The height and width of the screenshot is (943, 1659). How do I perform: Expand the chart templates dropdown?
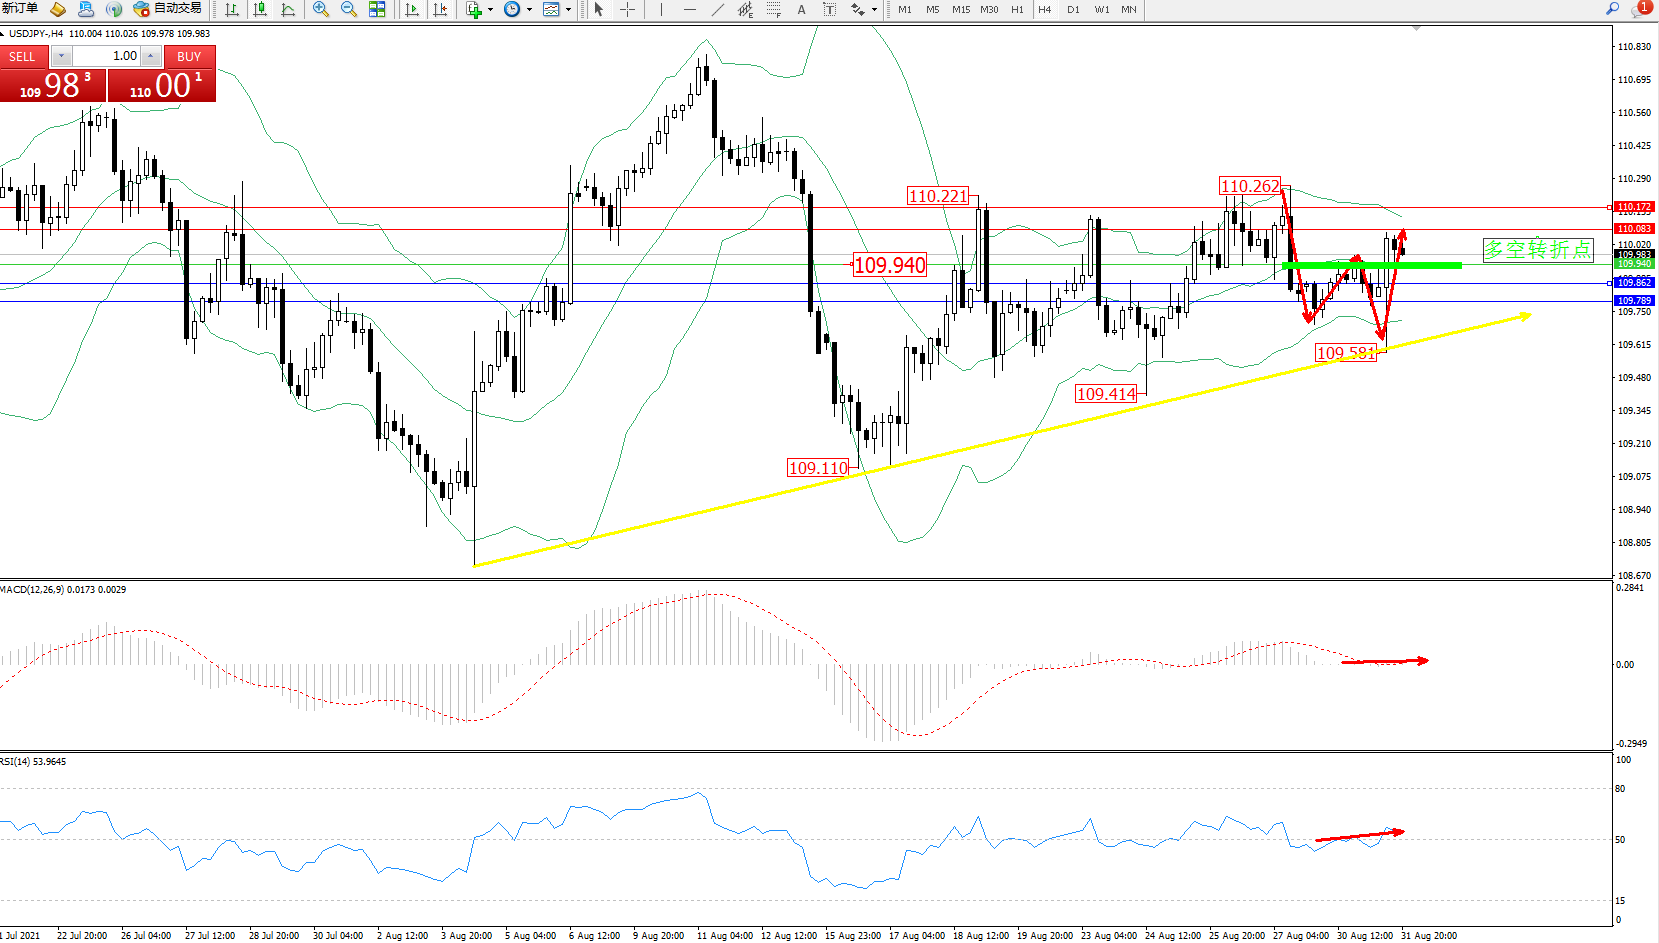click(568, 9)
